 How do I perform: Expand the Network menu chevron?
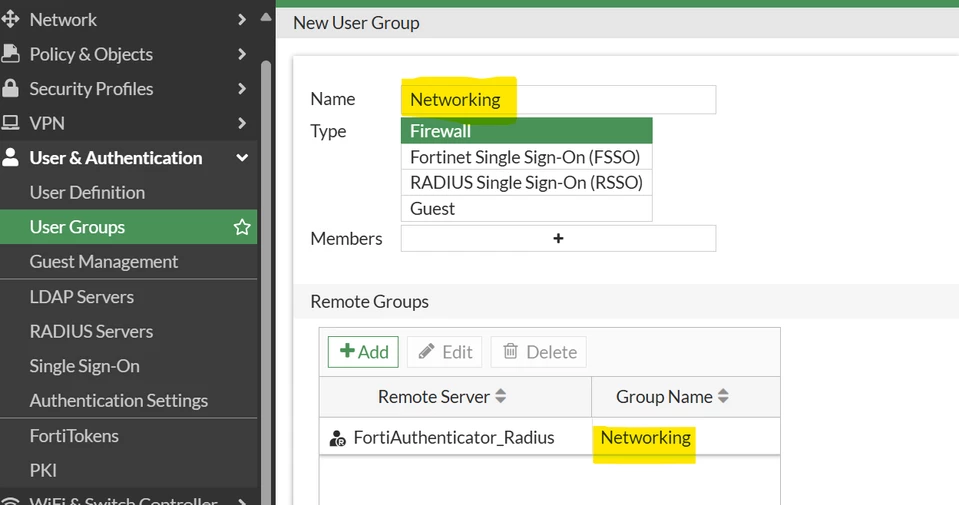point(242,20)
